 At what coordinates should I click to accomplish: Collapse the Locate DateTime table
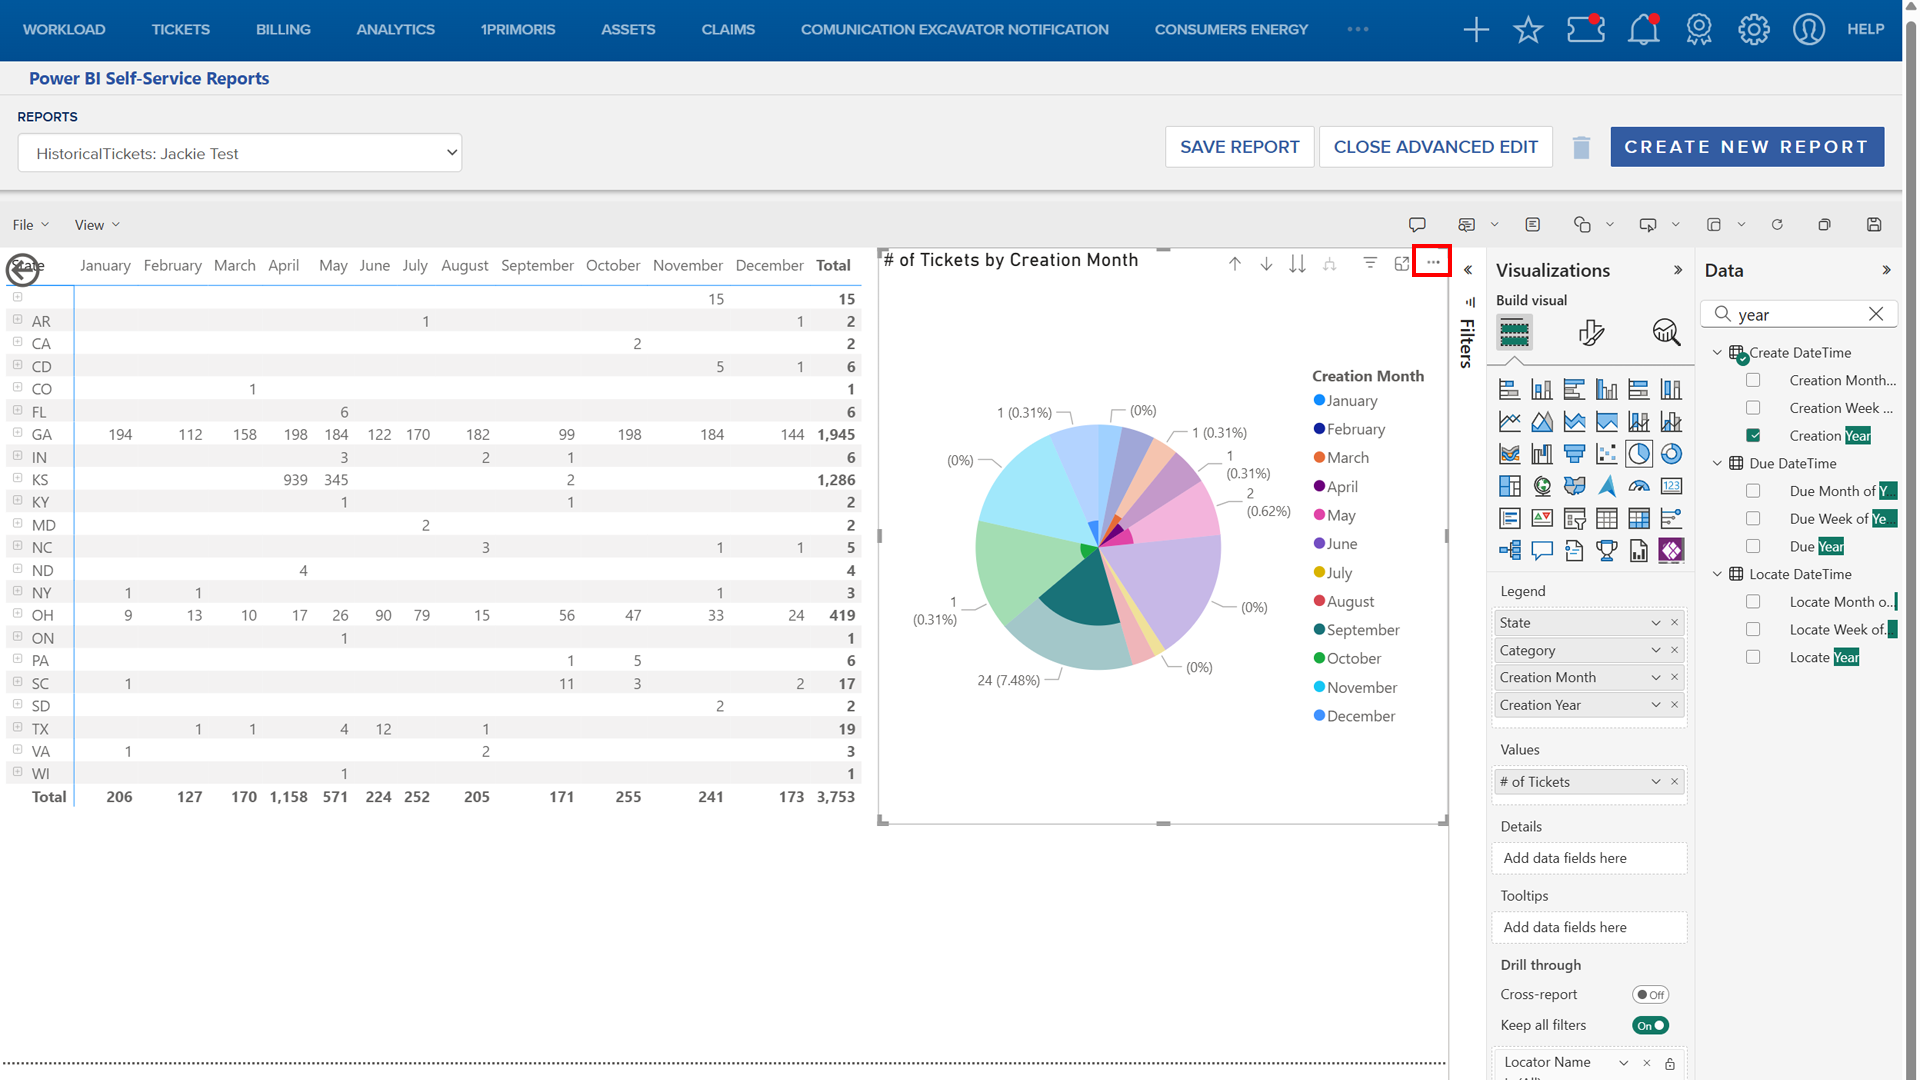(x=1718, y=574)
